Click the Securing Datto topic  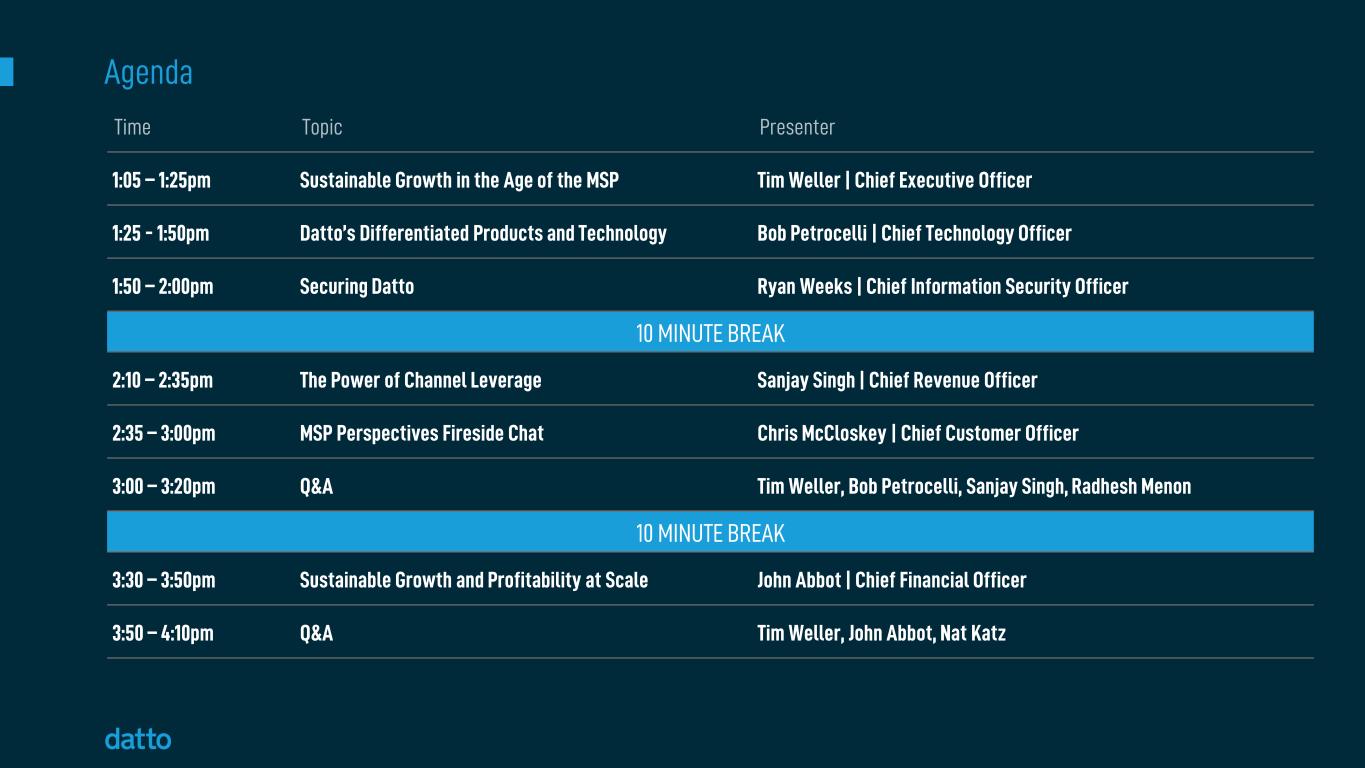(357, 287)
